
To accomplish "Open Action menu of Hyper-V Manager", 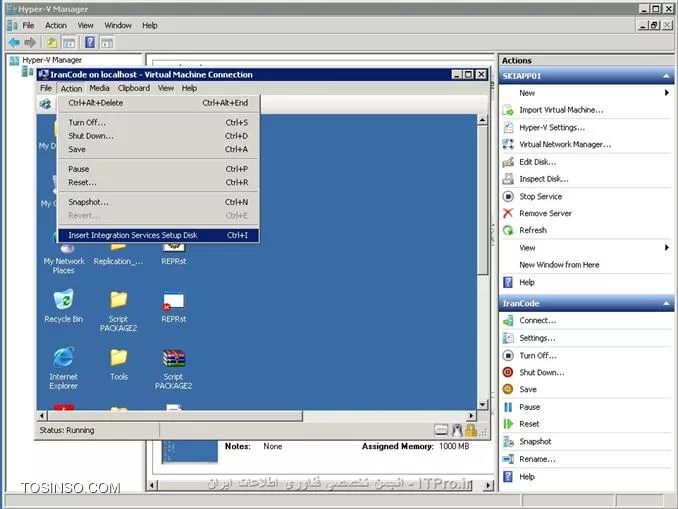I will (x=56, y=26).
